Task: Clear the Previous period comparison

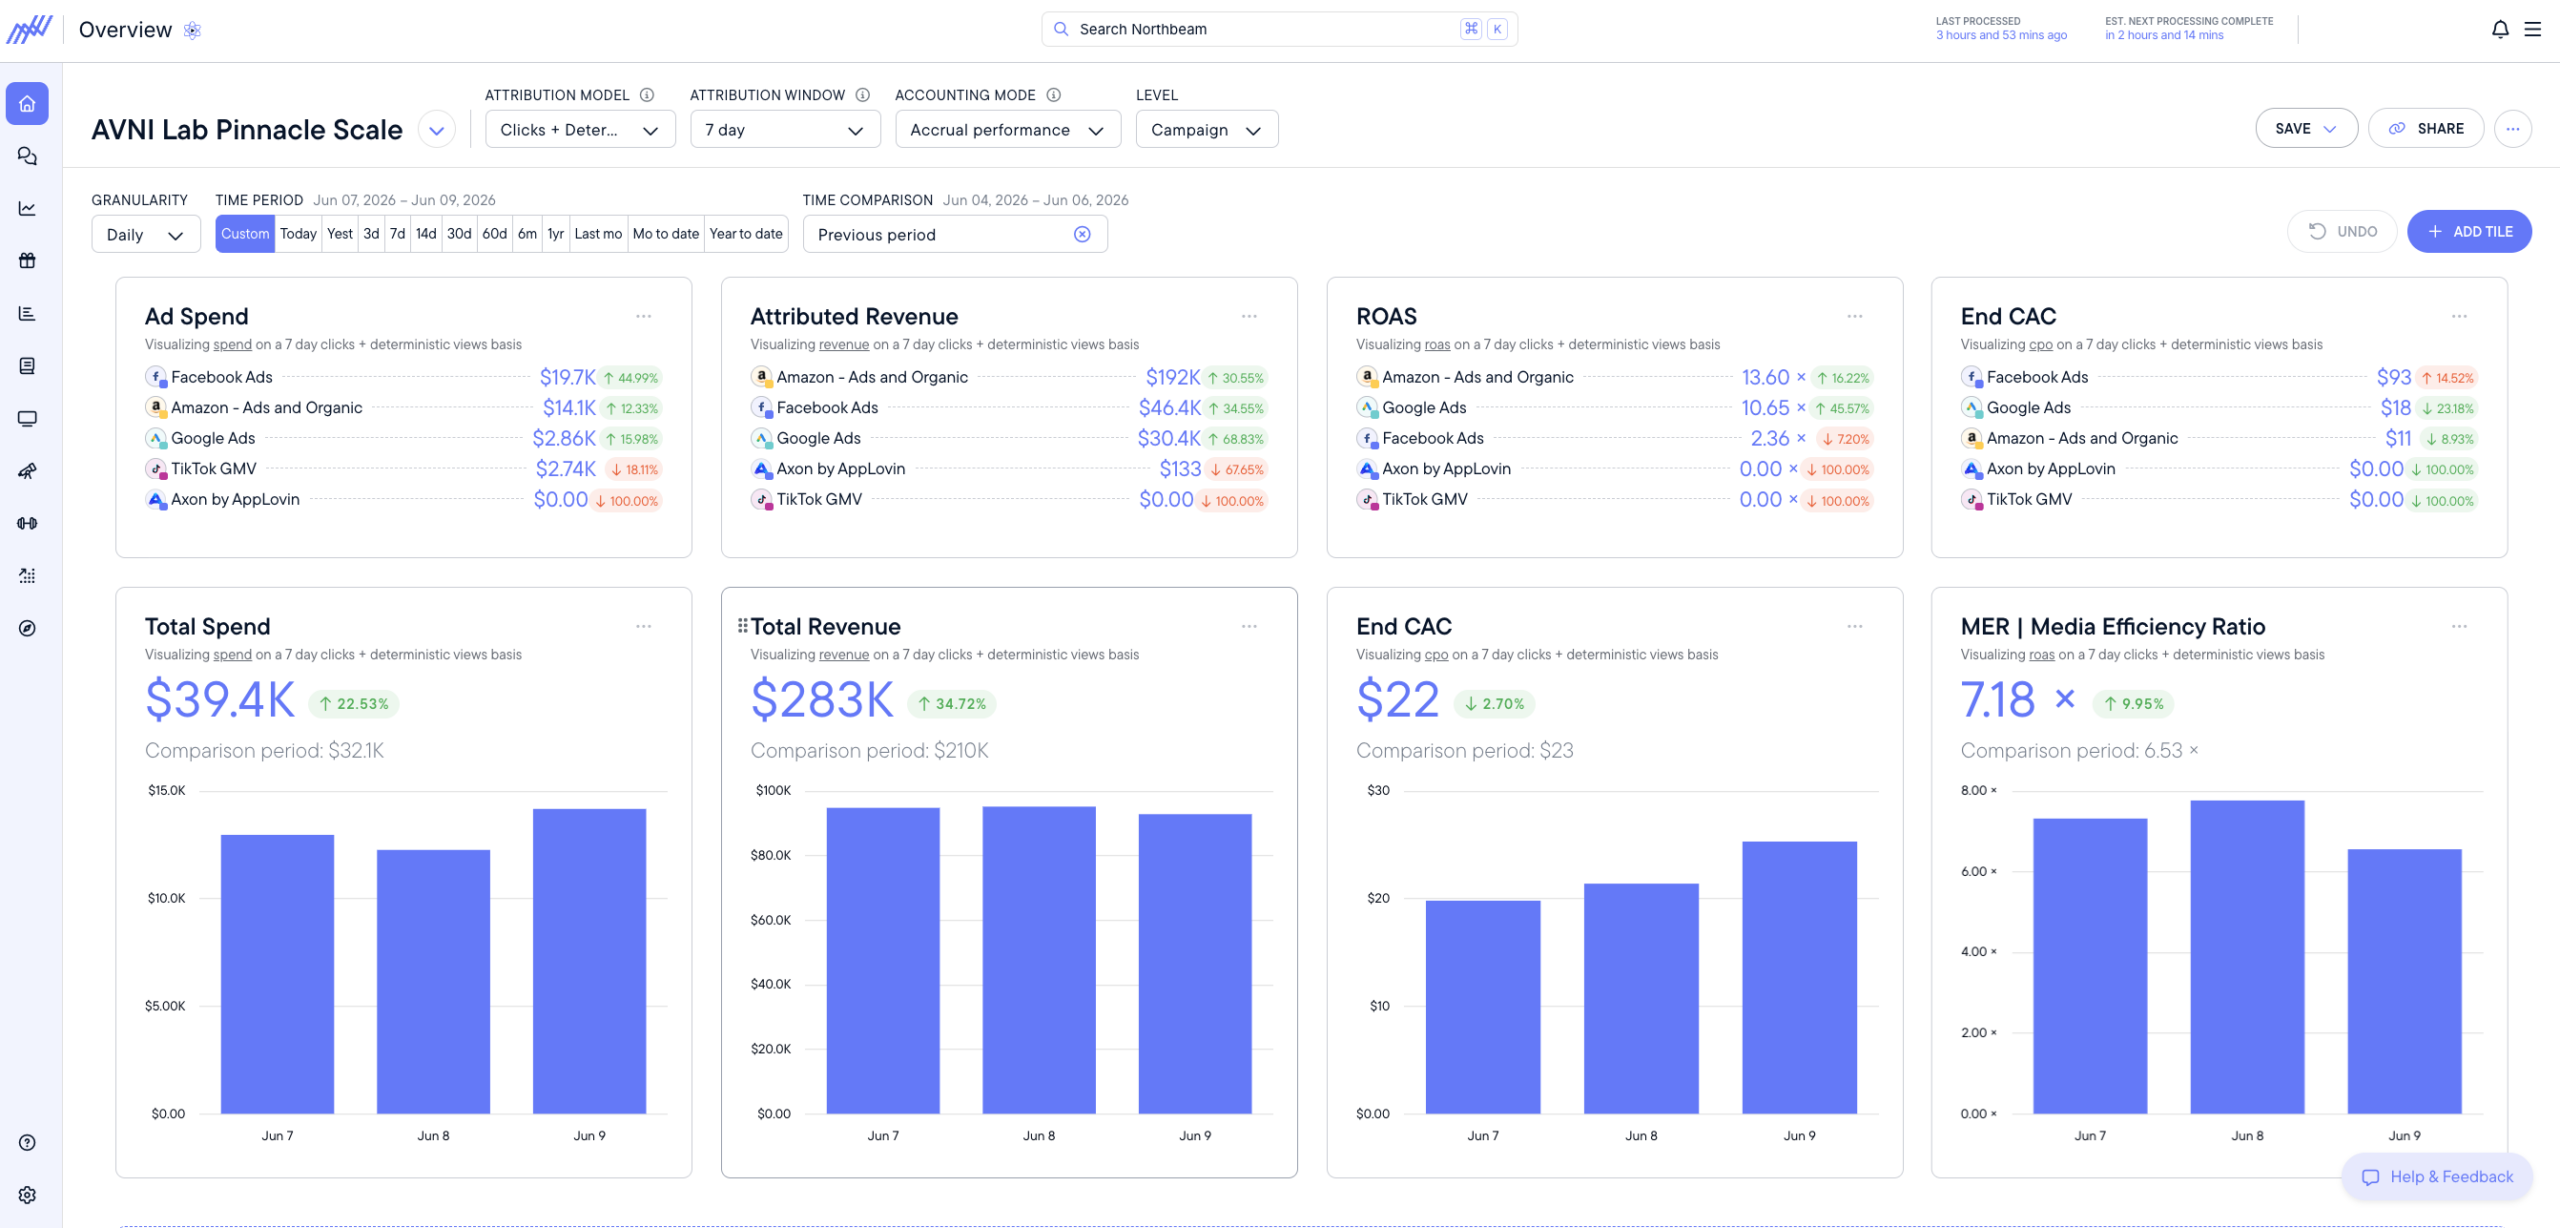Action: (x=1082, y=234)
